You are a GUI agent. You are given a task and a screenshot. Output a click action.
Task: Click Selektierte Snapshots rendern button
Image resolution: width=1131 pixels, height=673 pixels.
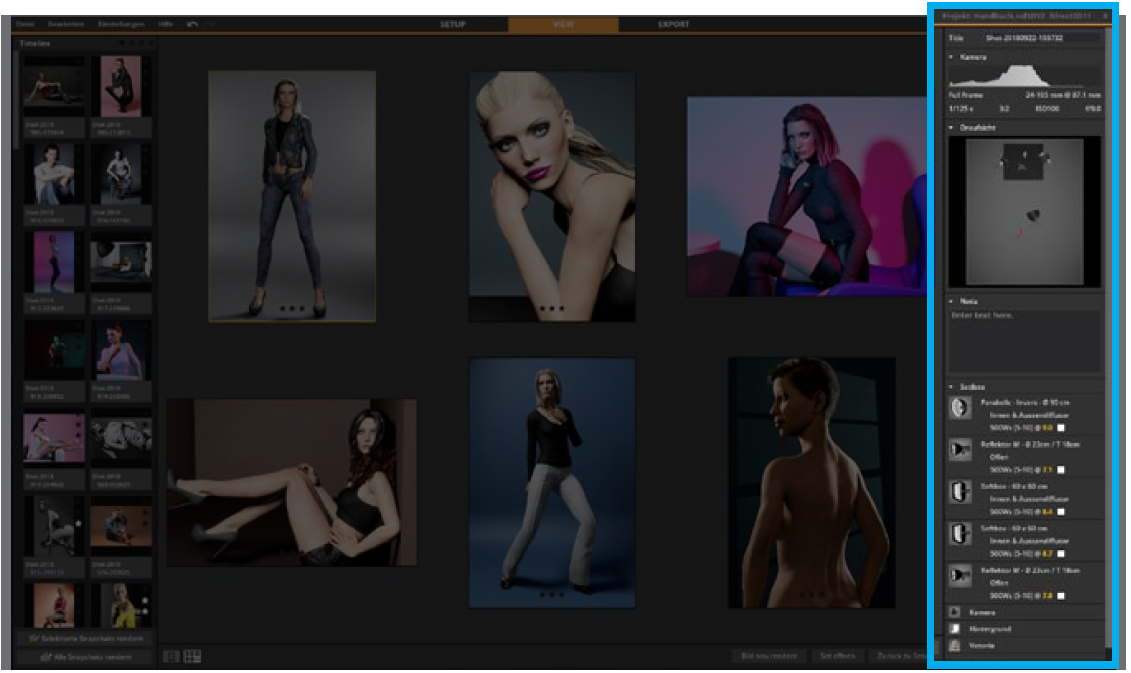[x=87, y=638]
